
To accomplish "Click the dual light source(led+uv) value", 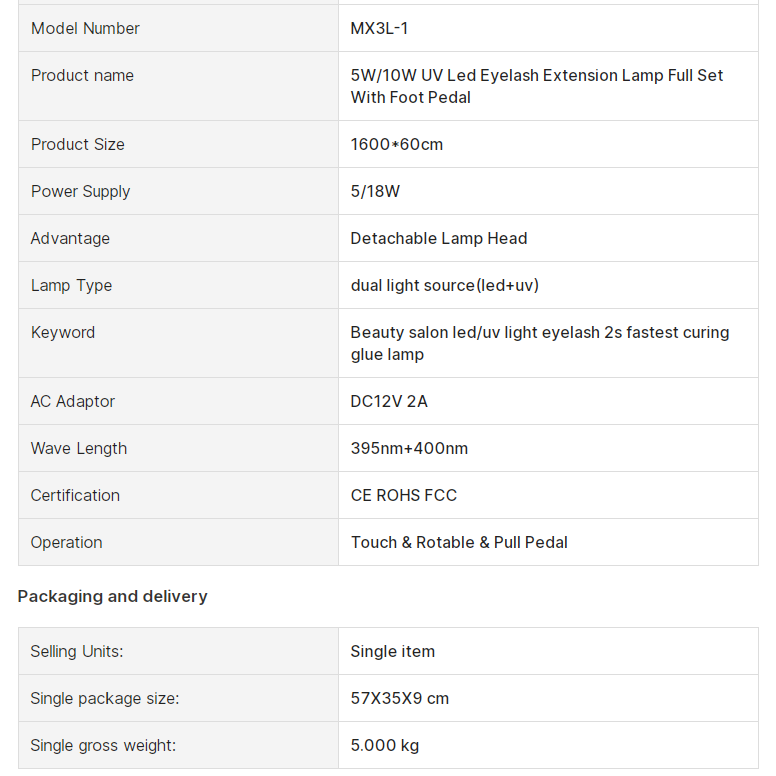I will 444,285.
